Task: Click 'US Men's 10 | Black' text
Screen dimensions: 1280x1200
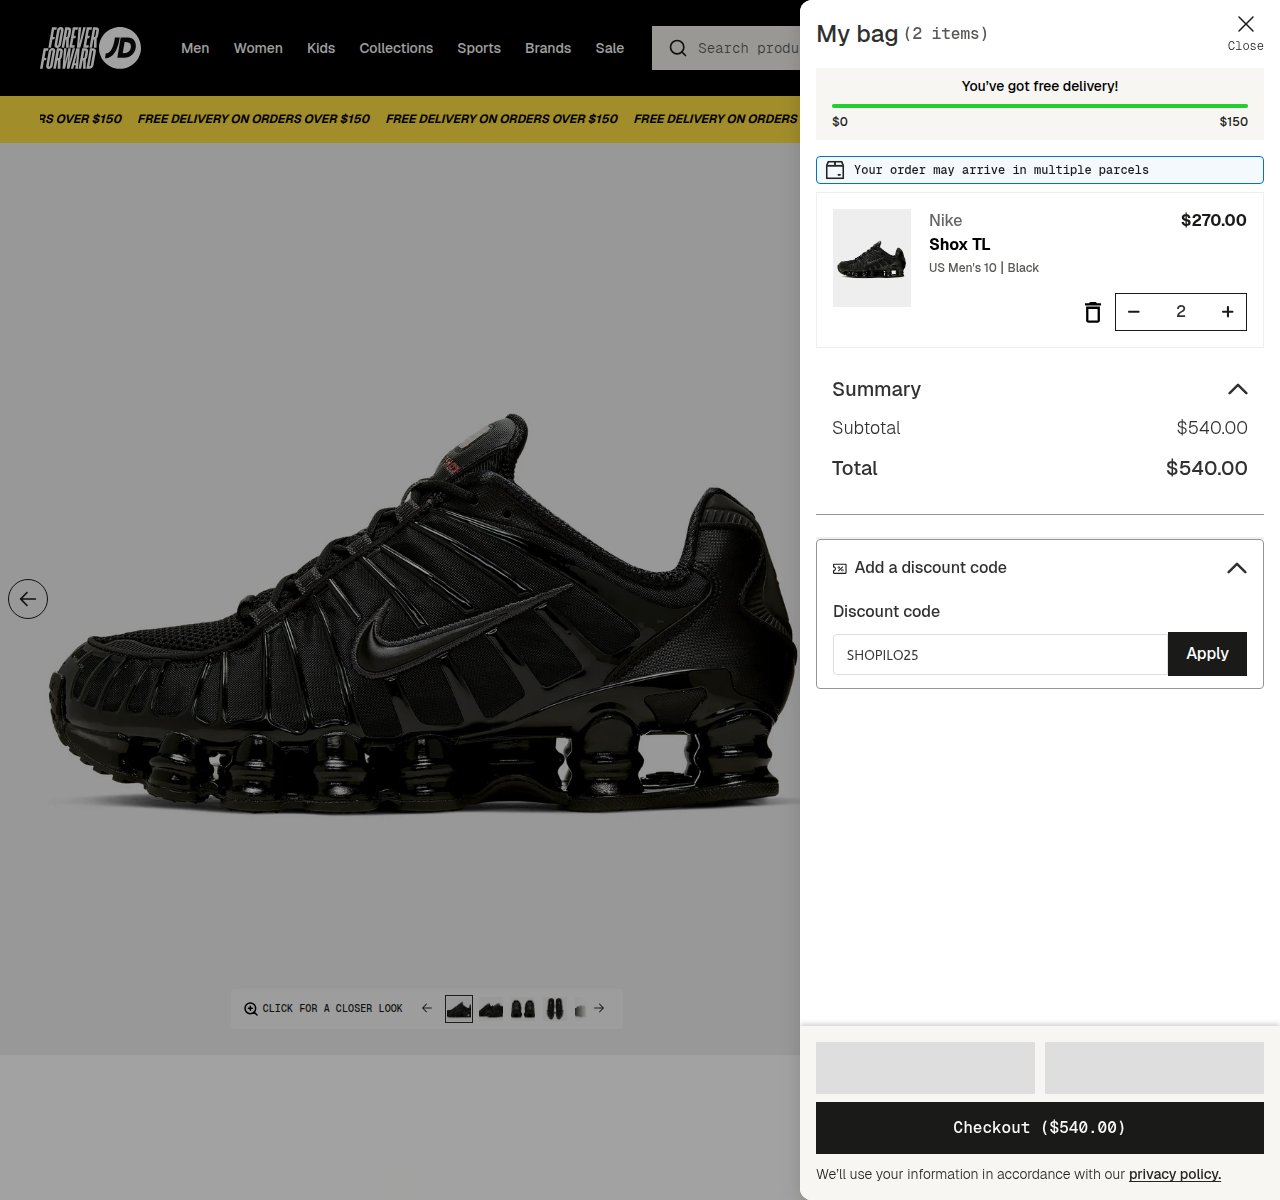Action: (x=984, y=268)
